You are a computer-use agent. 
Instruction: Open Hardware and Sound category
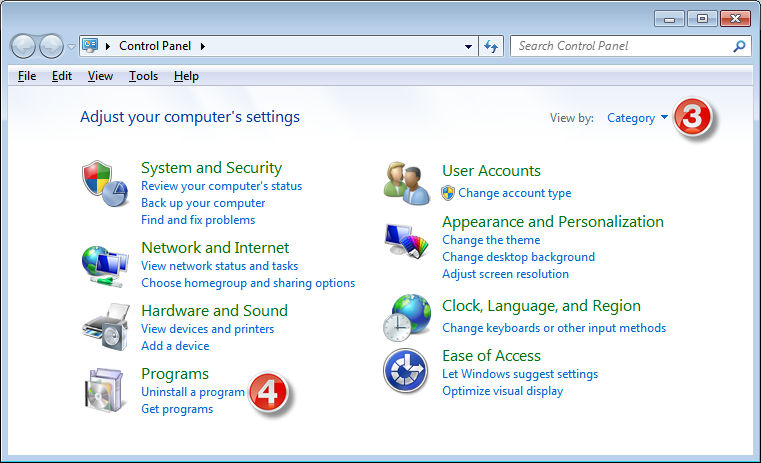[215, 311]
